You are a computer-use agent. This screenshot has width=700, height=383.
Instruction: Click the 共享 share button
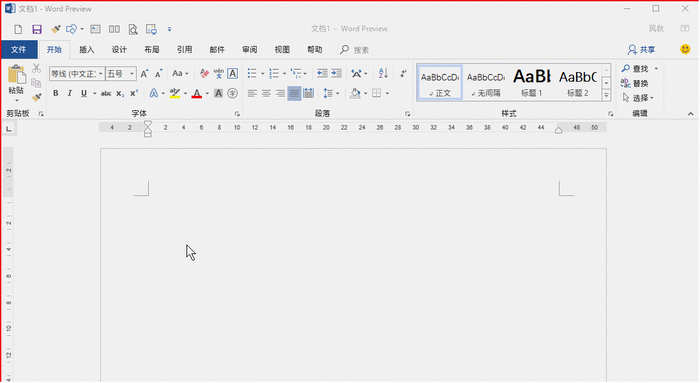[642, 50]
